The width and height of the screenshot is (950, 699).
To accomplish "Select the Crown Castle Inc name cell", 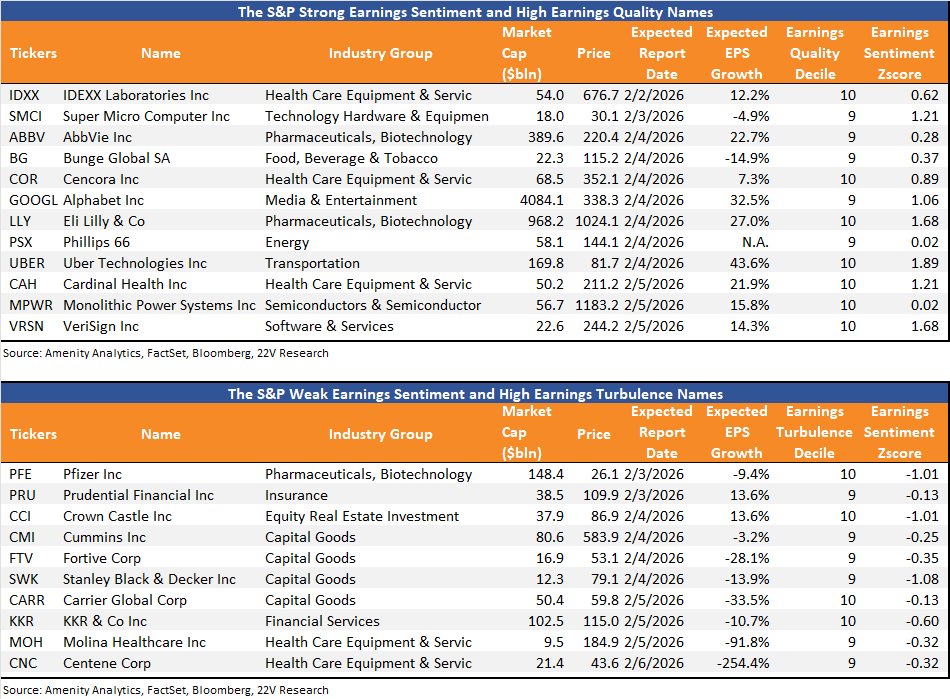I will point(118,517).
